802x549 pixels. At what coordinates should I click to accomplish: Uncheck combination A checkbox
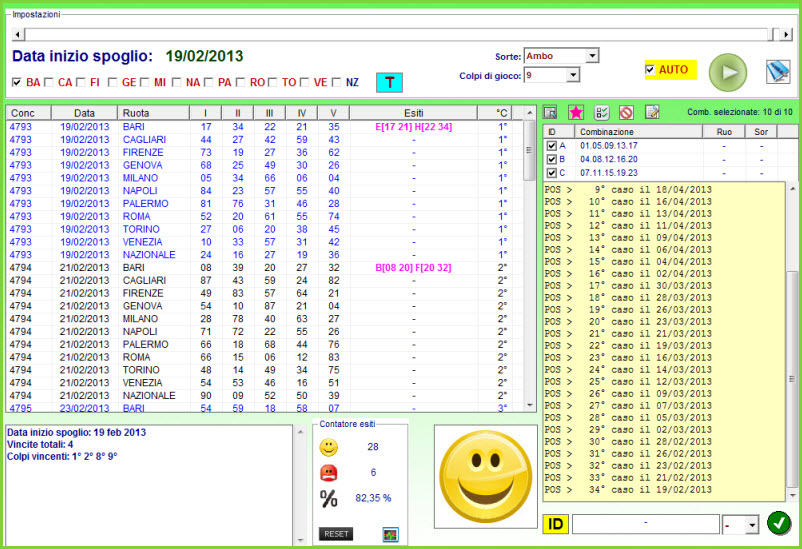552,145
